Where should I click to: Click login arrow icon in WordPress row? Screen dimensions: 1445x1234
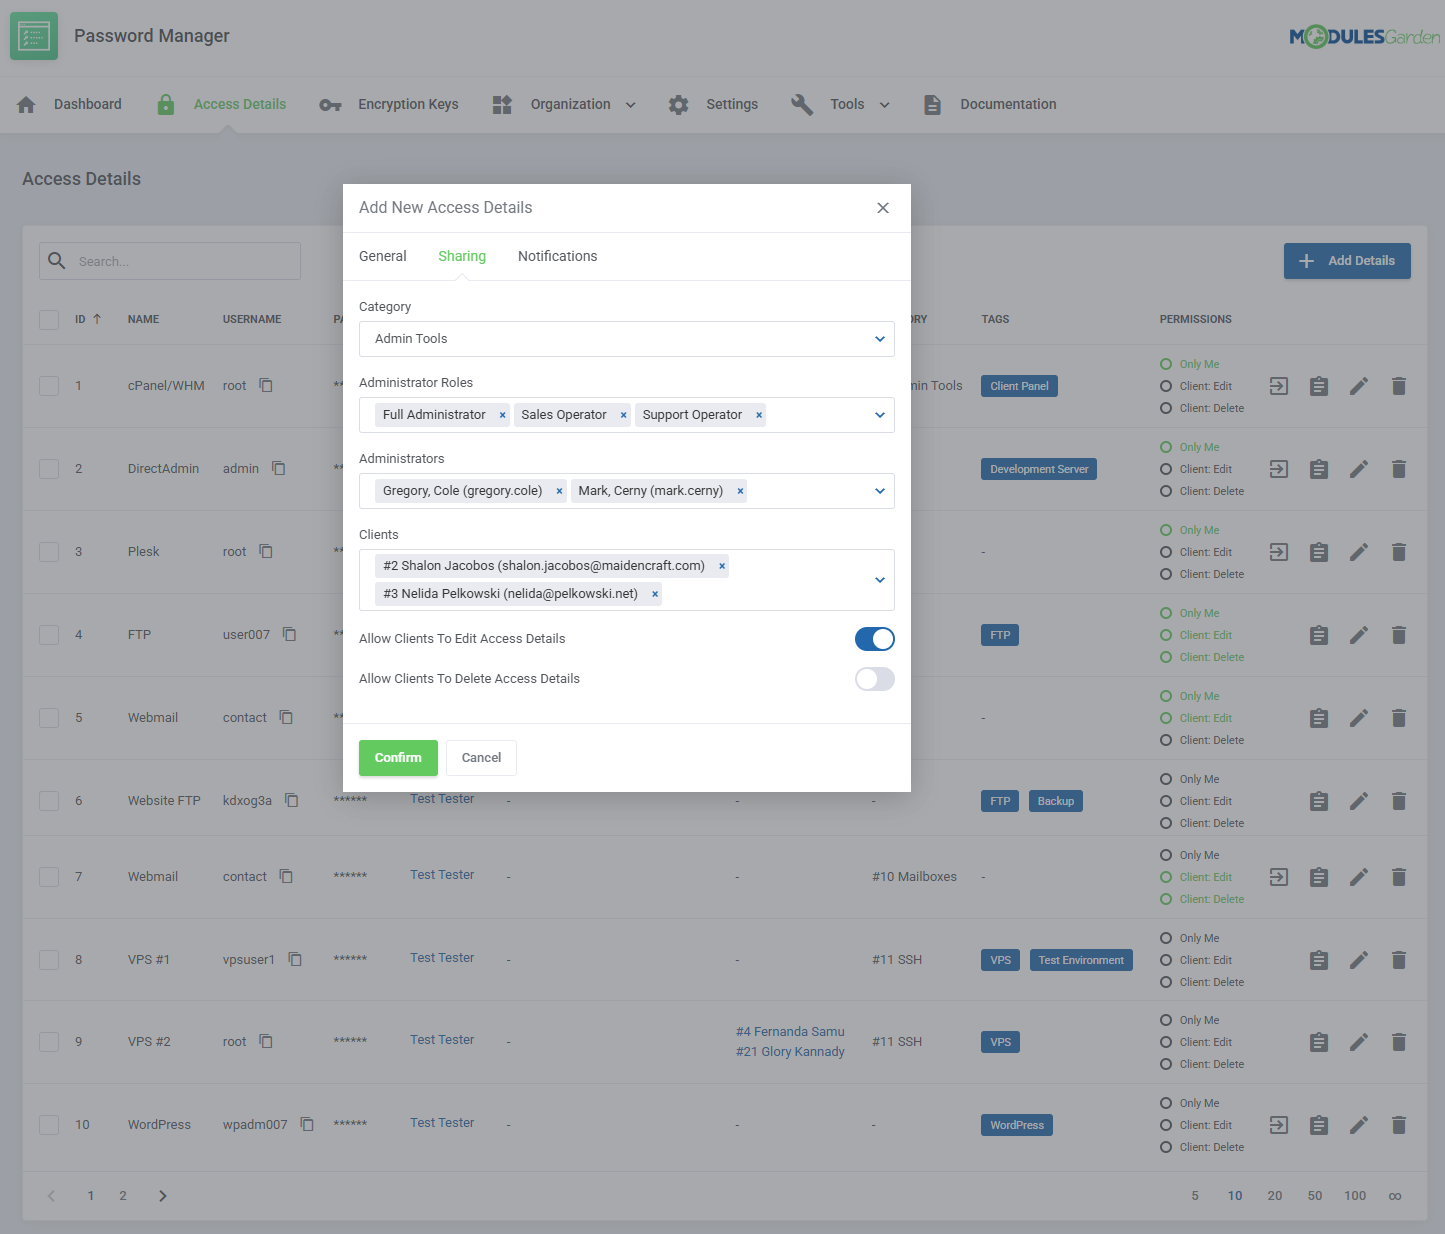tap(1279, 1125)
